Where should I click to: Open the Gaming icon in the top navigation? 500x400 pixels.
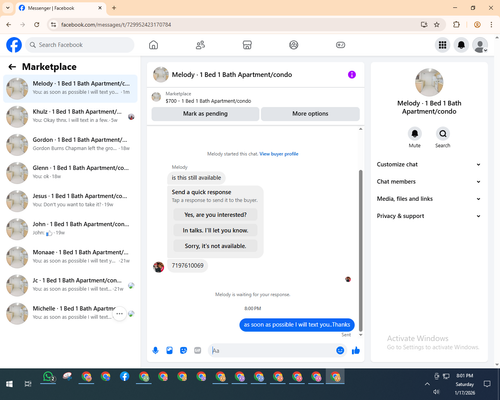340,45
